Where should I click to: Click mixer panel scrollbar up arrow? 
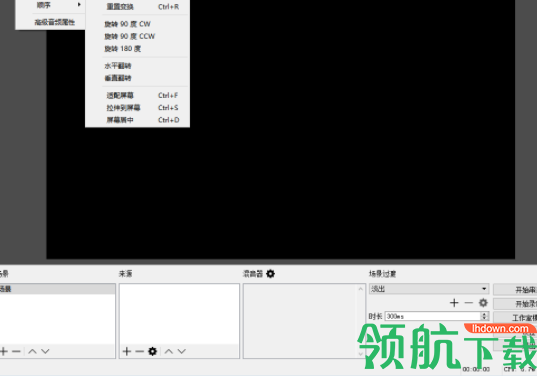tap(360, 289)
